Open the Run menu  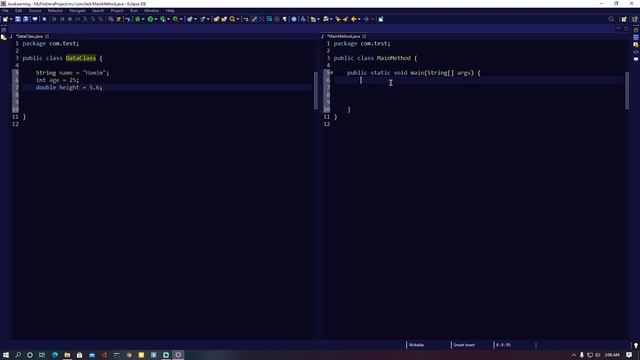pos(134,11)
